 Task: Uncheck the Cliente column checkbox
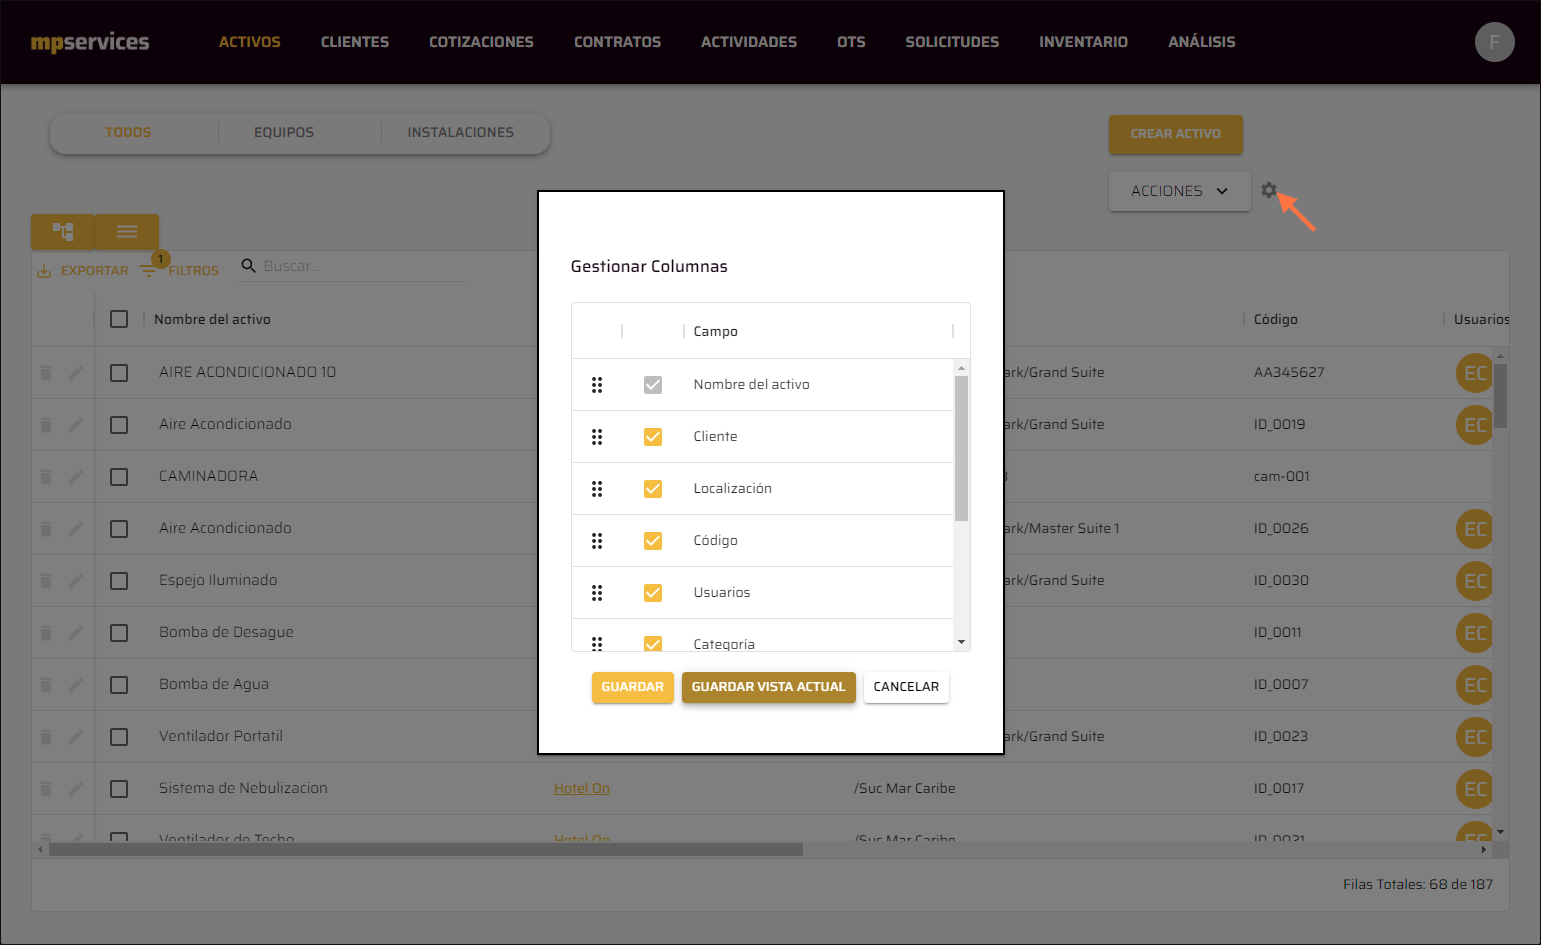click(x=653, y=437)
